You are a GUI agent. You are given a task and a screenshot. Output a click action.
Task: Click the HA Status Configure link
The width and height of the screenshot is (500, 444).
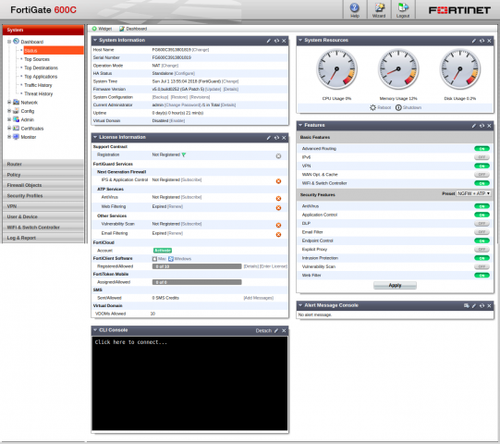(184, 73)
